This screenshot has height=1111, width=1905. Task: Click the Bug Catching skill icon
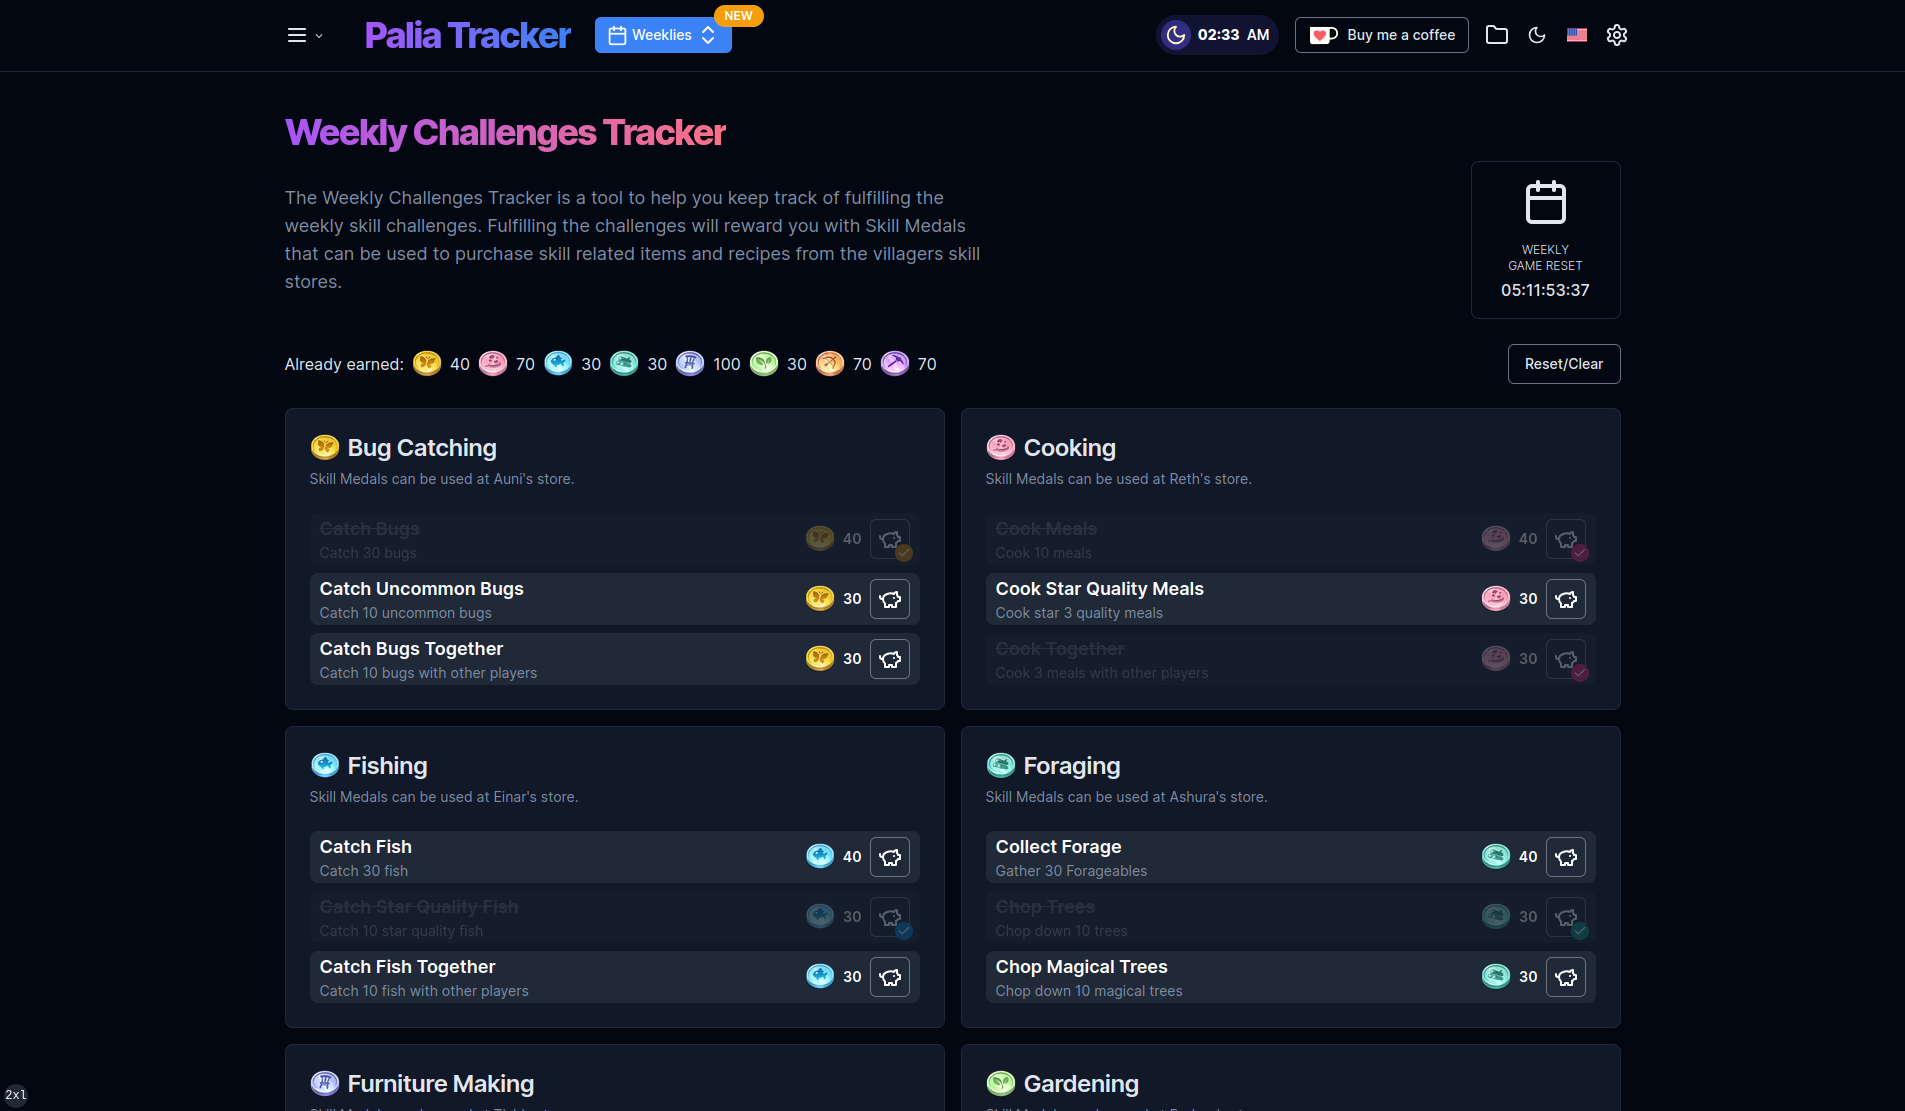325,447
